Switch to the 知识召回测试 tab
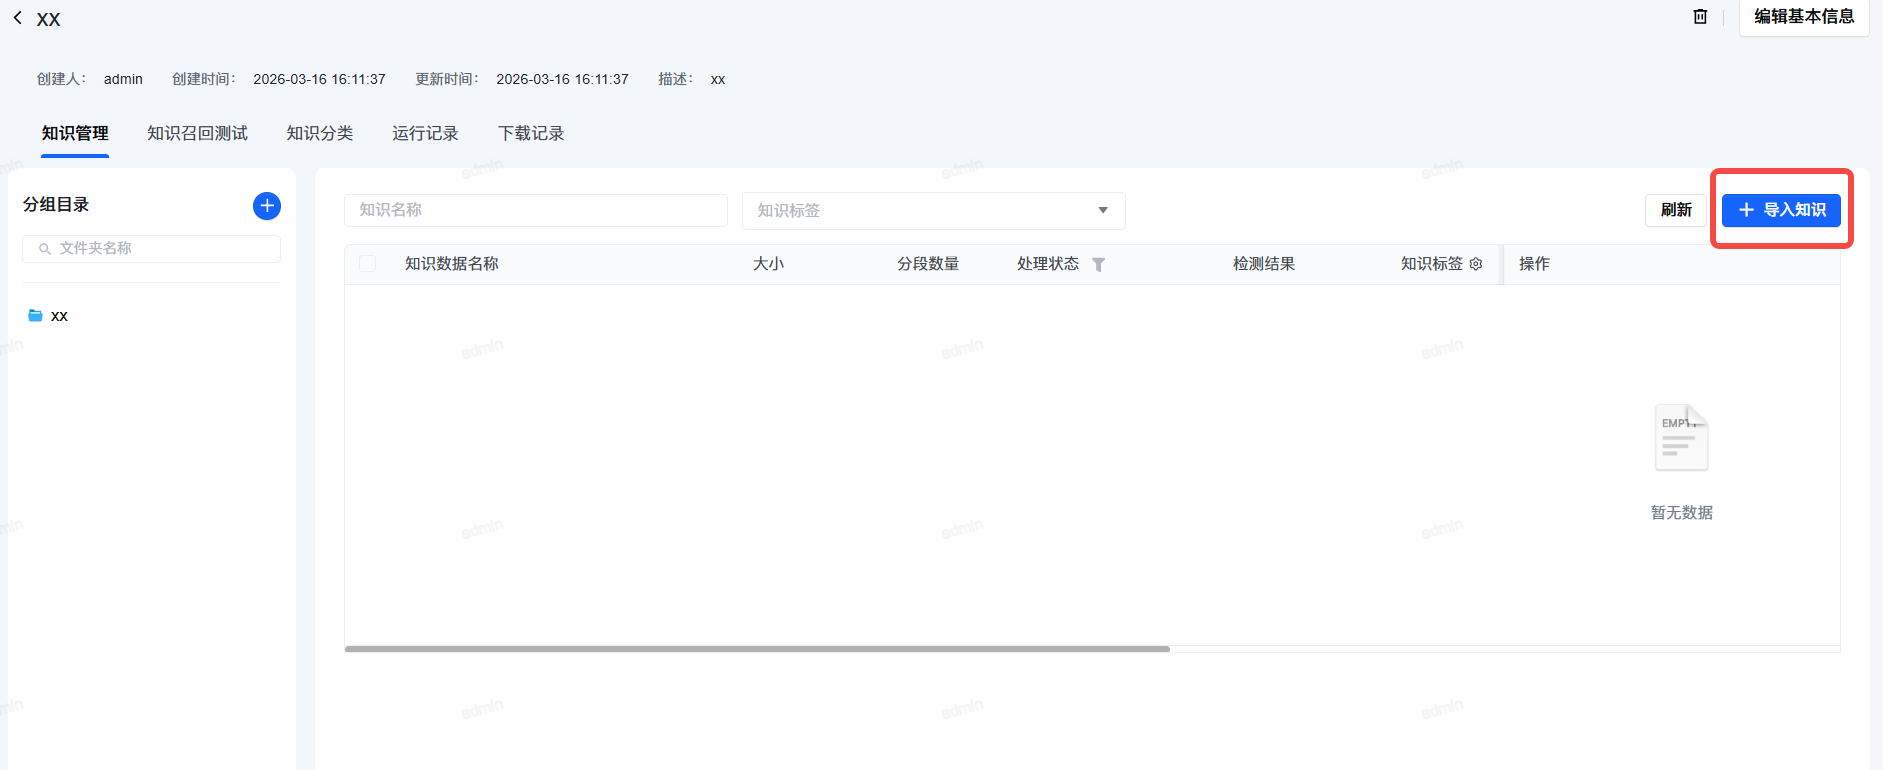 tap(197, 133)
